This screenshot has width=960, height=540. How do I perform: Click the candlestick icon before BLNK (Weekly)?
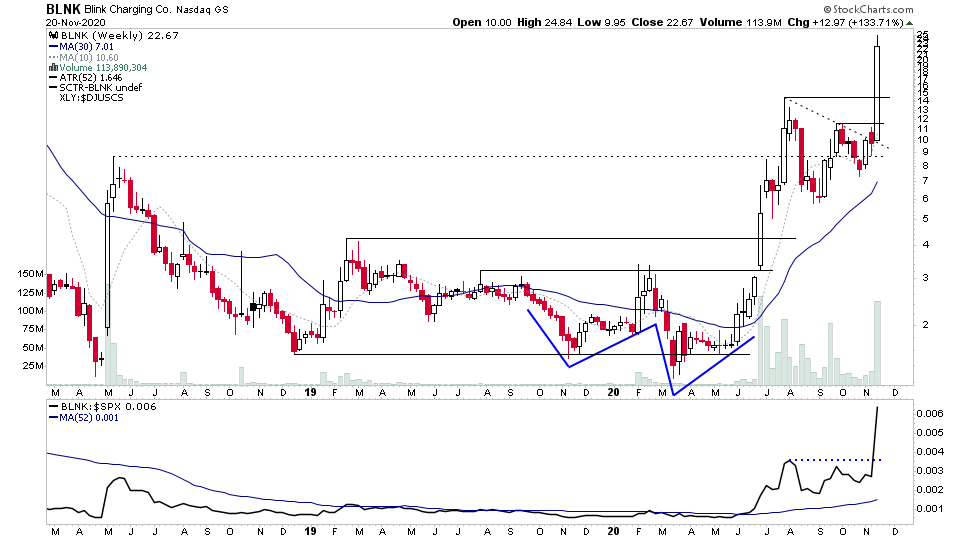[53, 36]
